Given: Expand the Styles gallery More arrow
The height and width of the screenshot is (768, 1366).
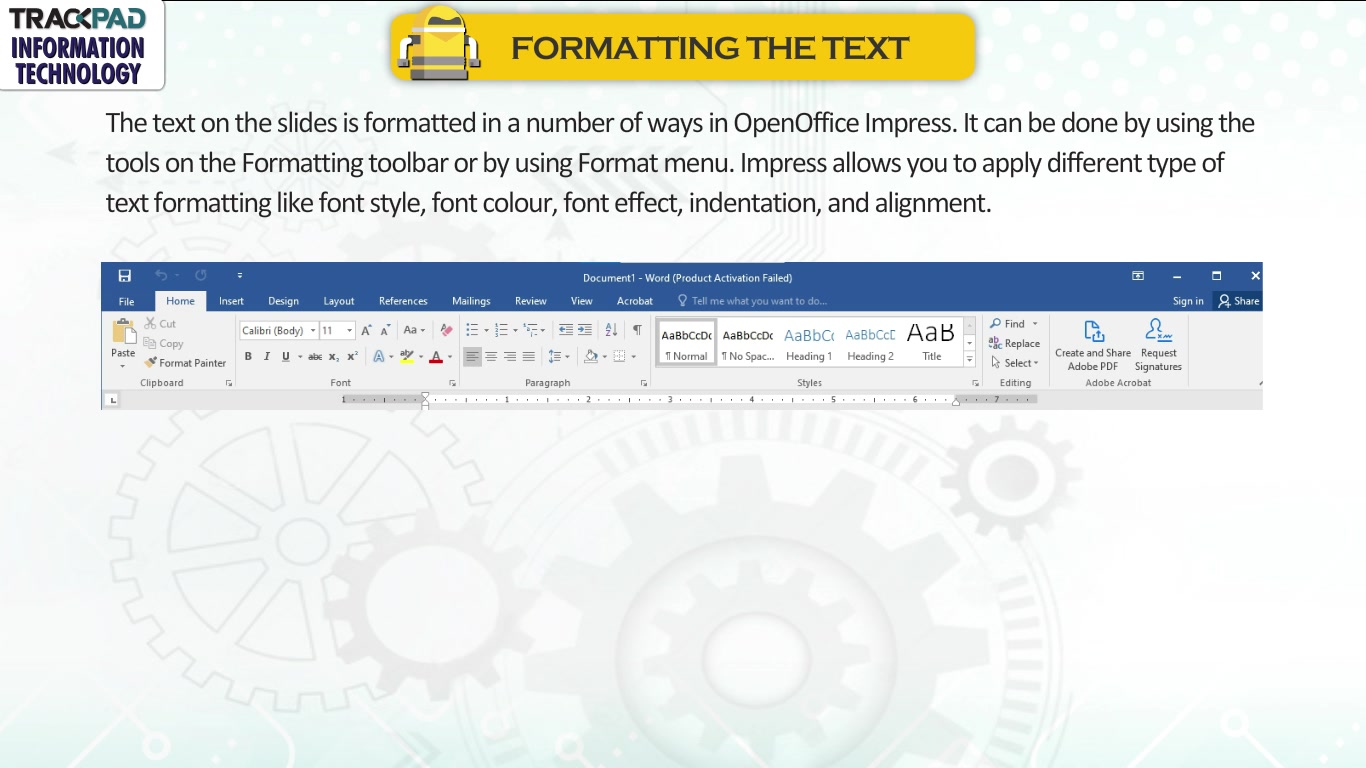Looking at the screenshot, I should [969, 359].
